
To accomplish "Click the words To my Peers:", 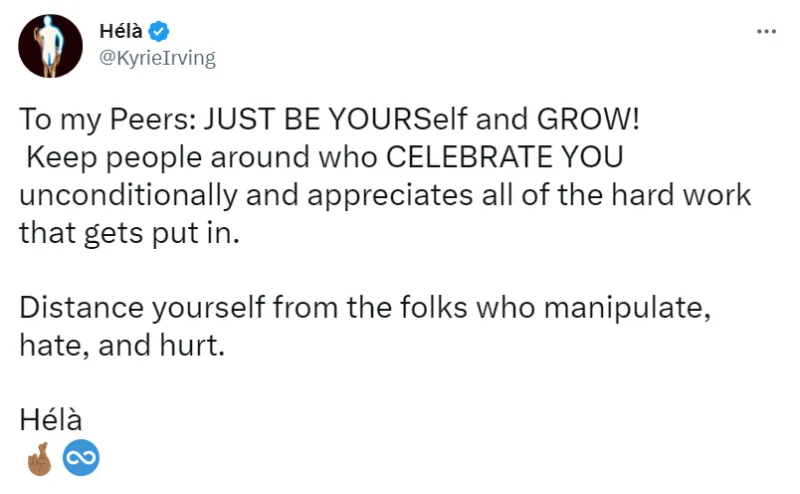I will click(108, 120).
